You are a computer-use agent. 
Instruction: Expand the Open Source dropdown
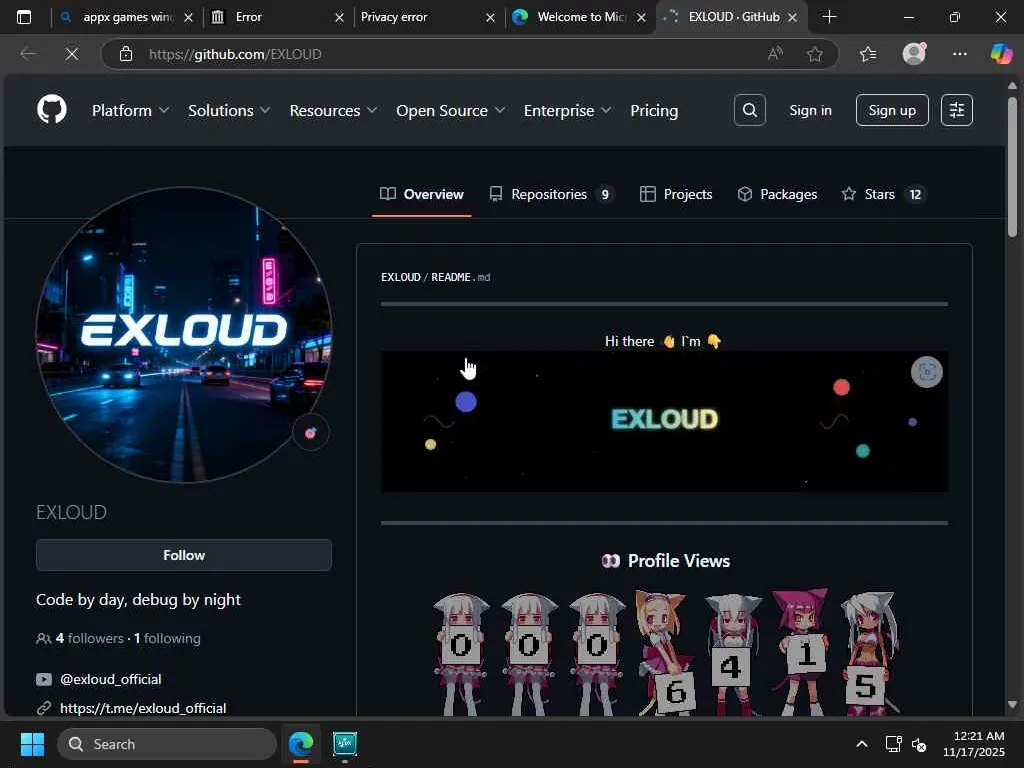point(451,110)
